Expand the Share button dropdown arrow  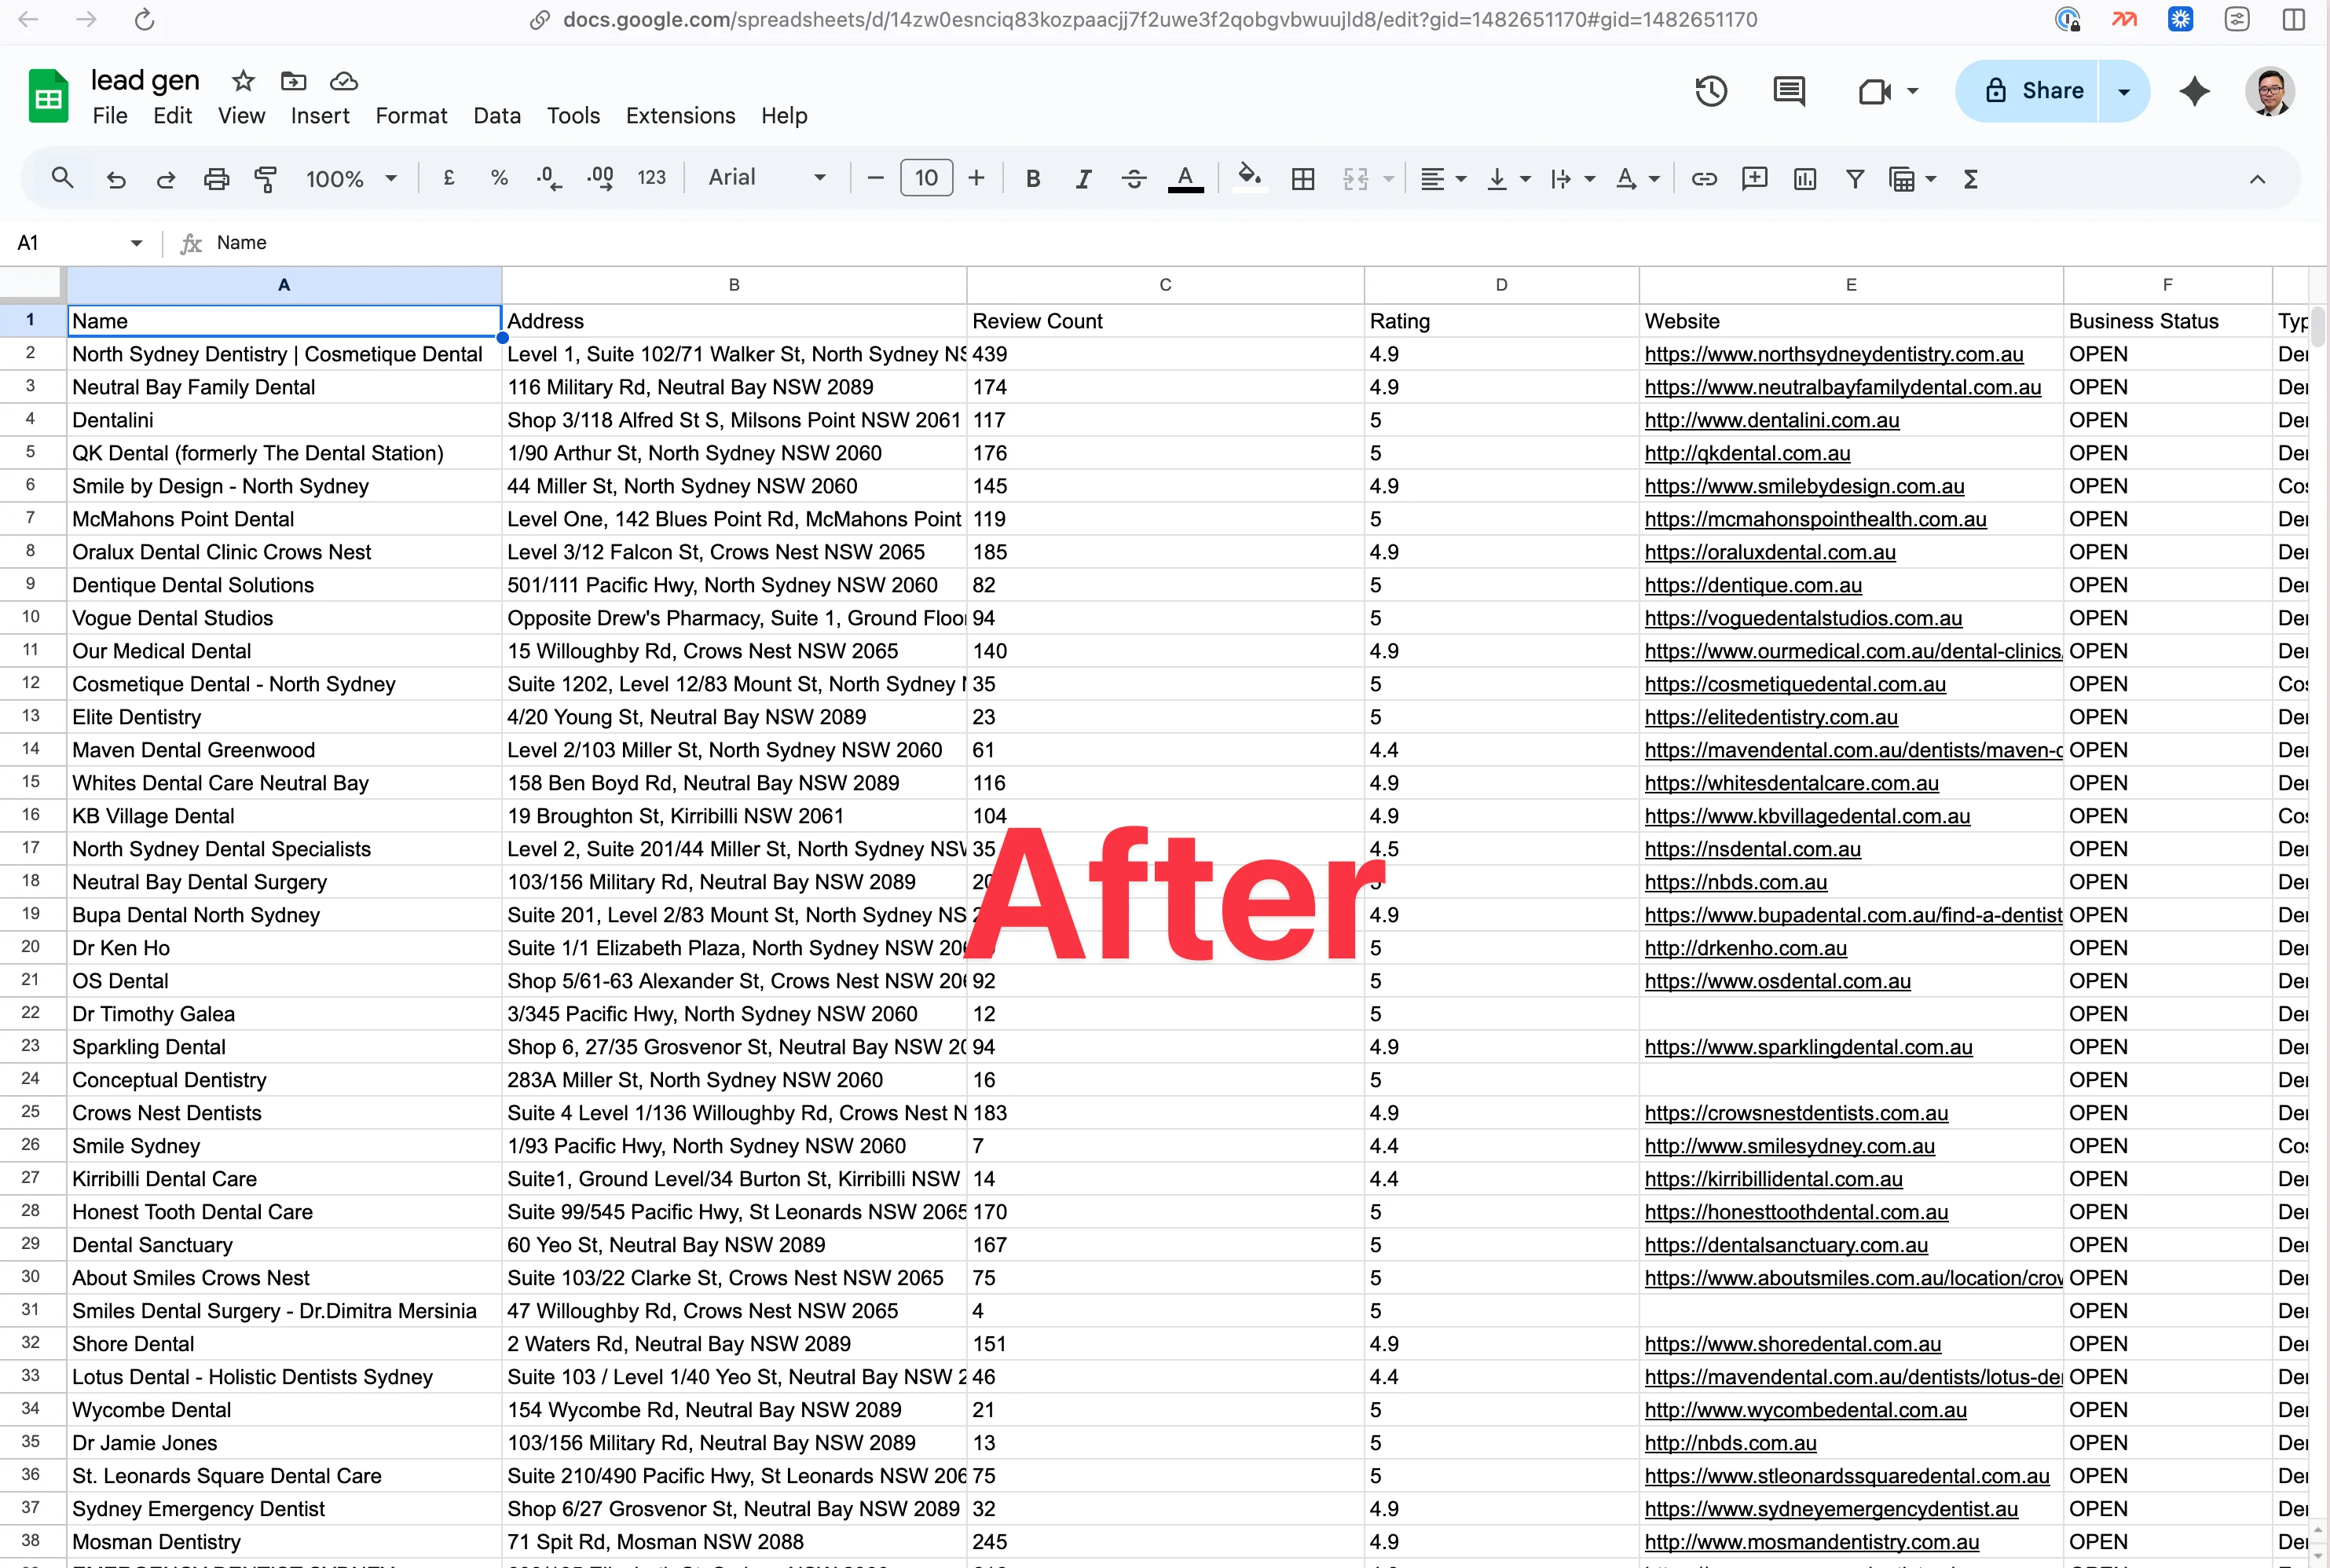coord(2124,91)
